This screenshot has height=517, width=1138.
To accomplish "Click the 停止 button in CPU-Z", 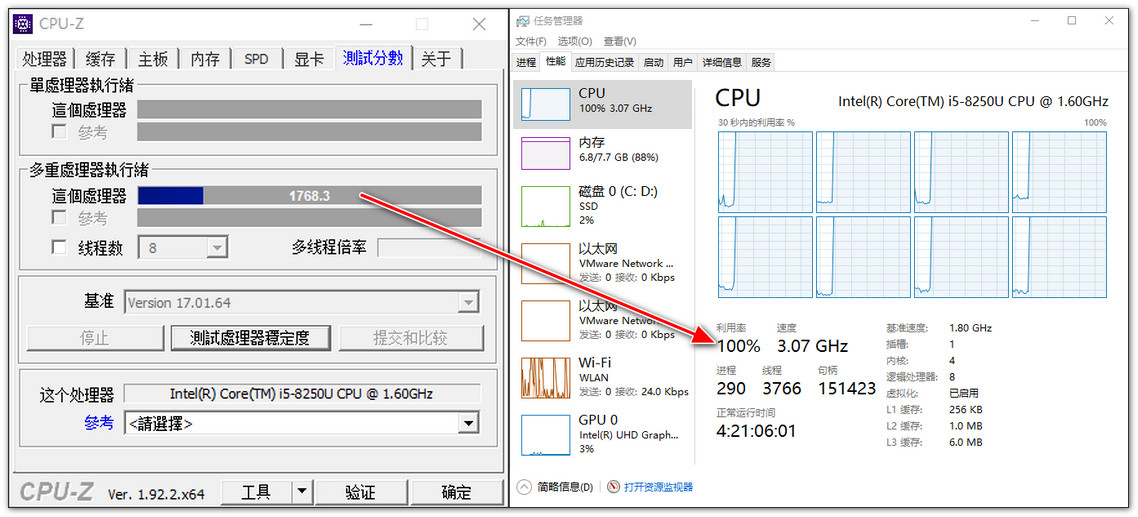I will [95, 338].
